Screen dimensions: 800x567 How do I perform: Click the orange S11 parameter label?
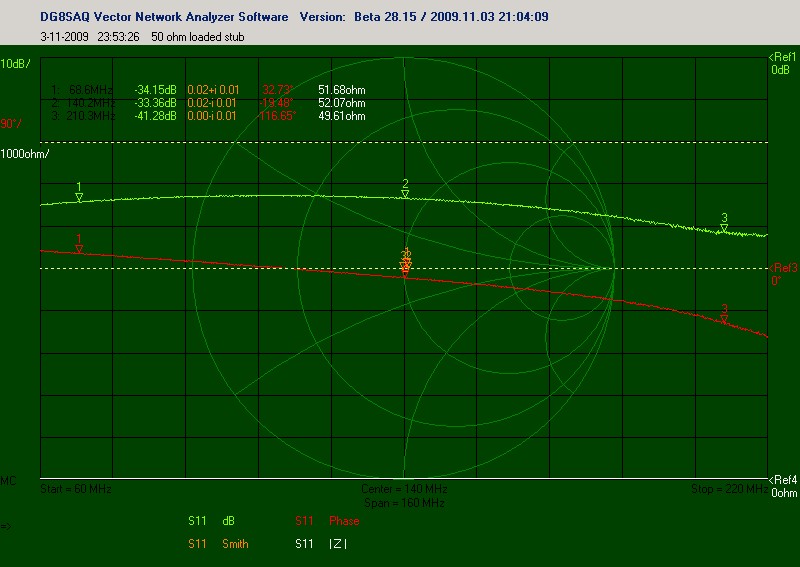click(x=197, y=544)
